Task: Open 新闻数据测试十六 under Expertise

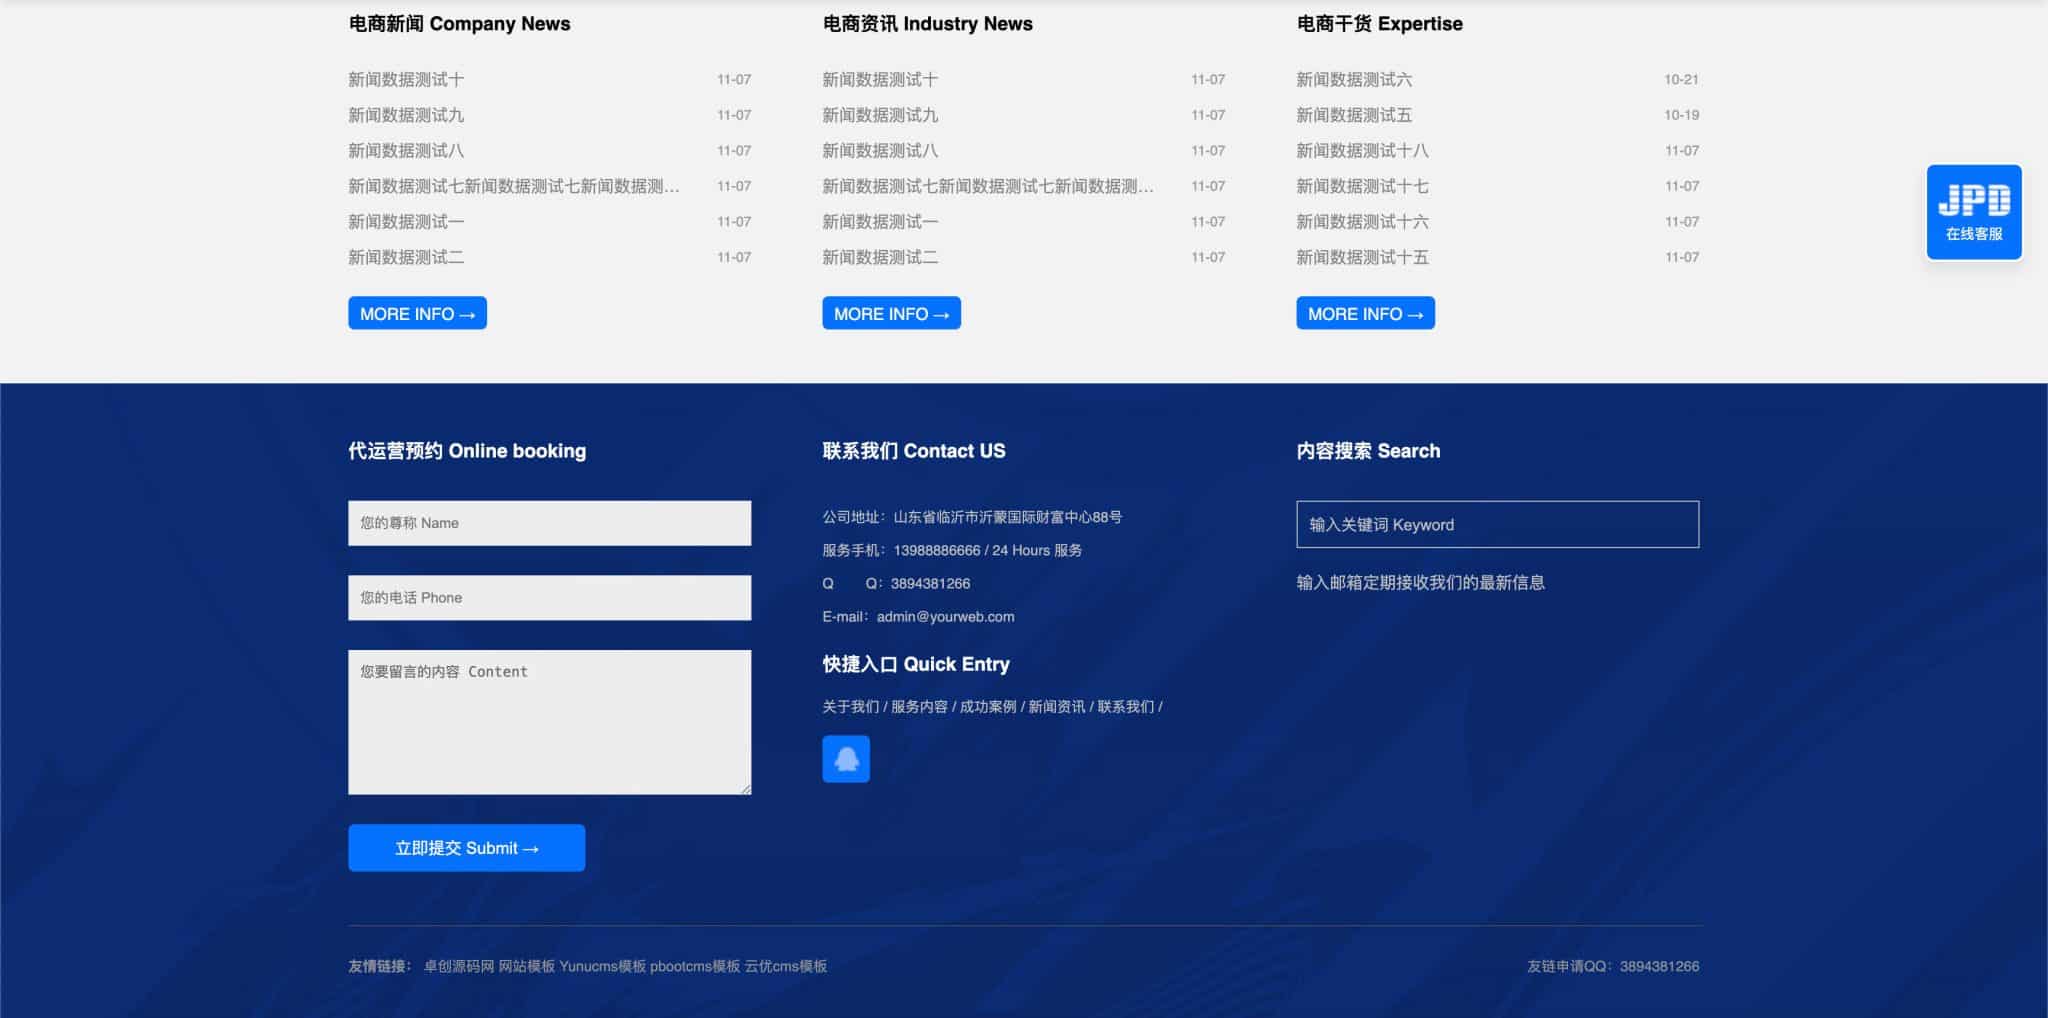Action: pos(1362,221)
